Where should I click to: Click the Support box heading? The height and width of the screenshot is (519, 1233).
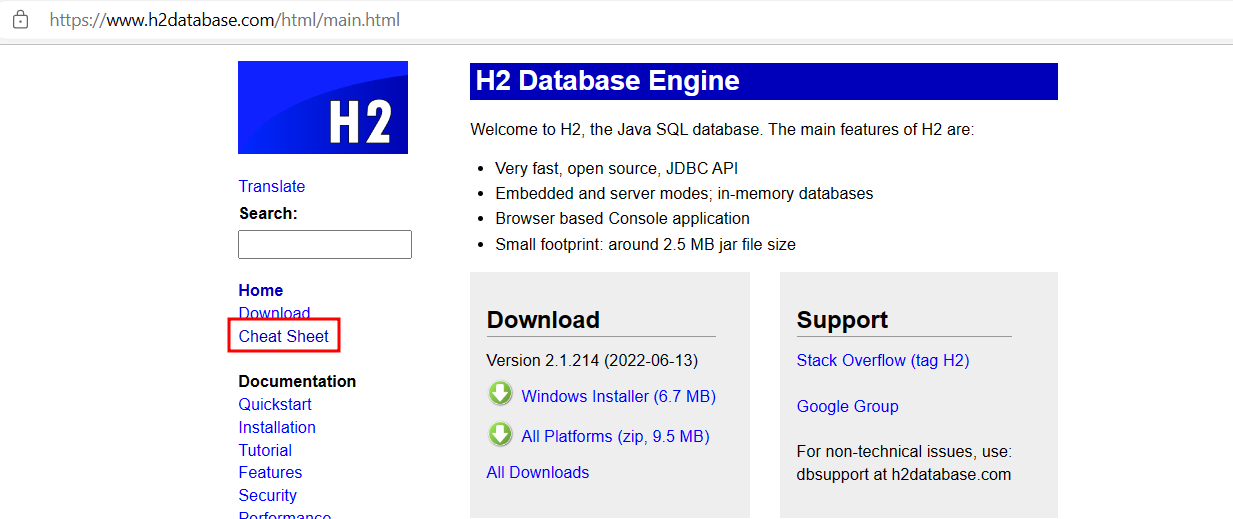pyautogui.click(x=842, y=320)
